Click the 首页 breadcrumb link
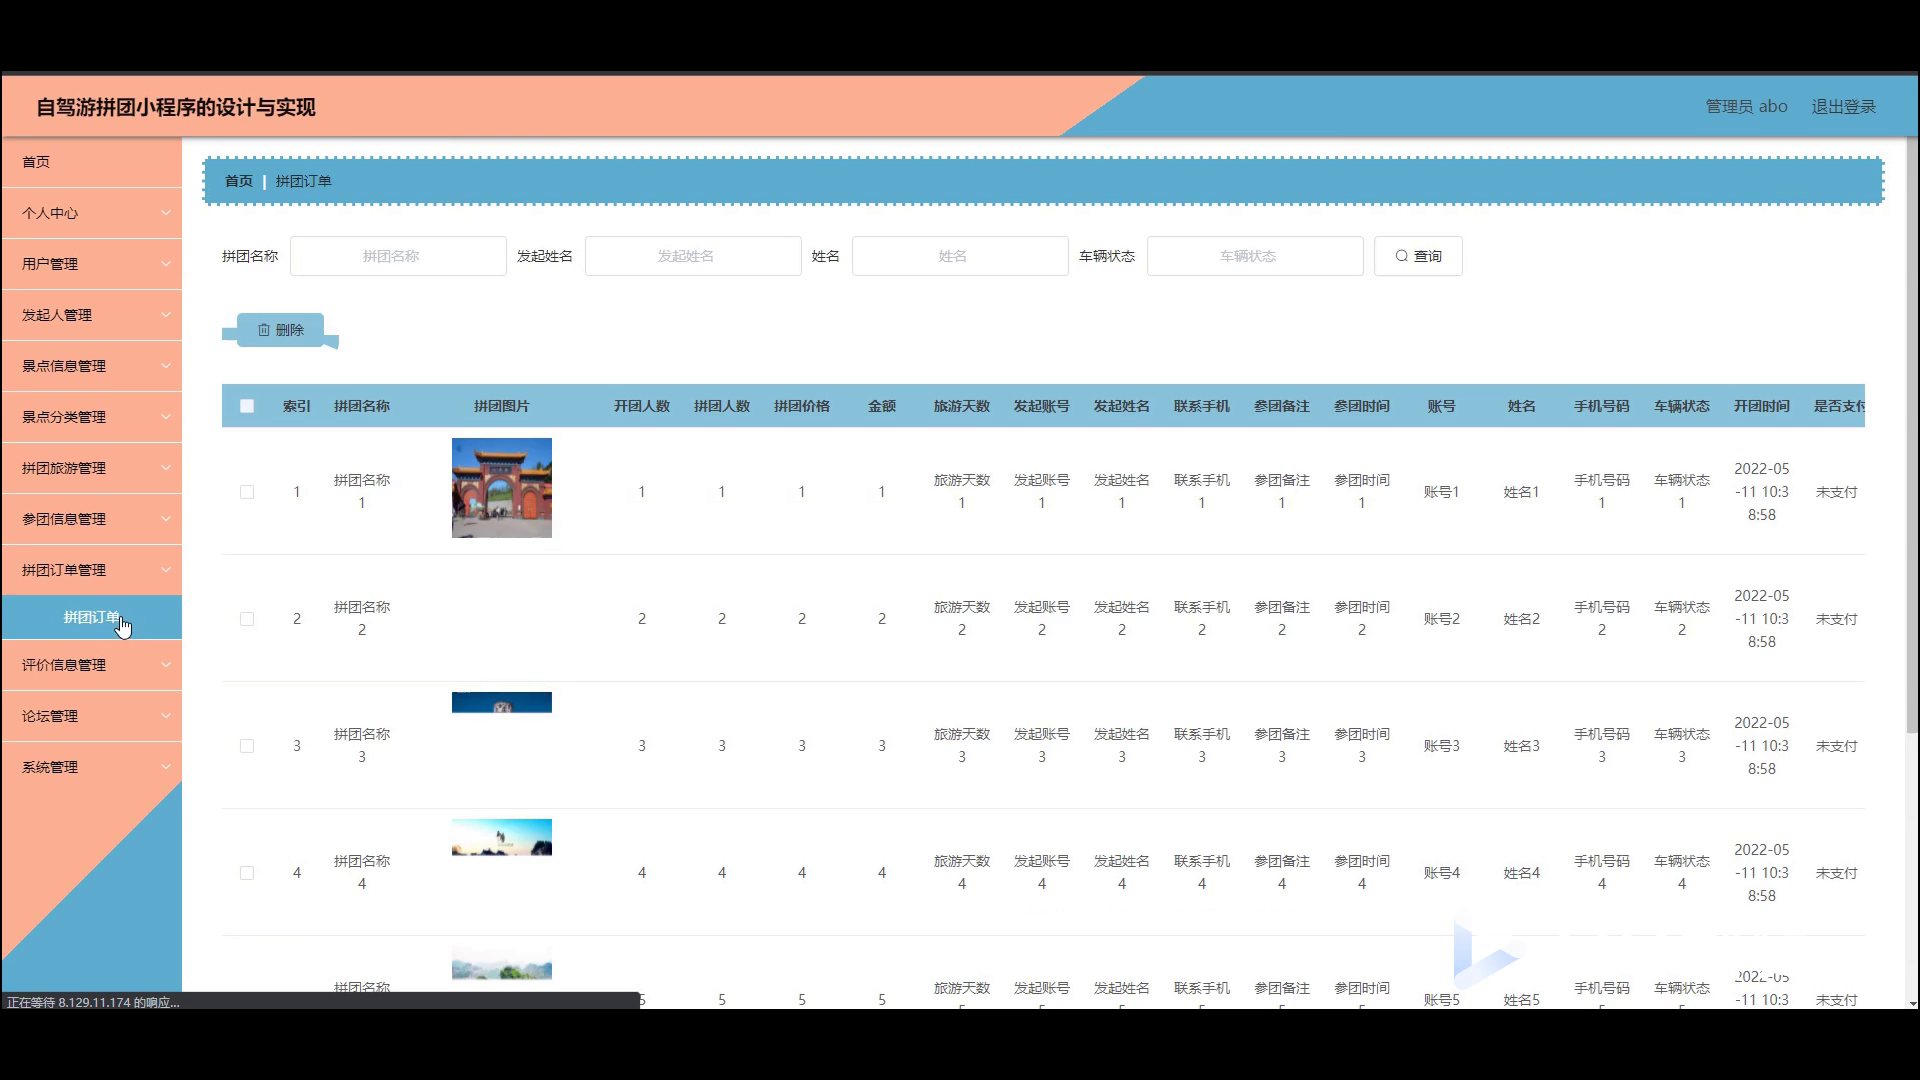Screen dimensions: 1920x1080 coord(238,181)
